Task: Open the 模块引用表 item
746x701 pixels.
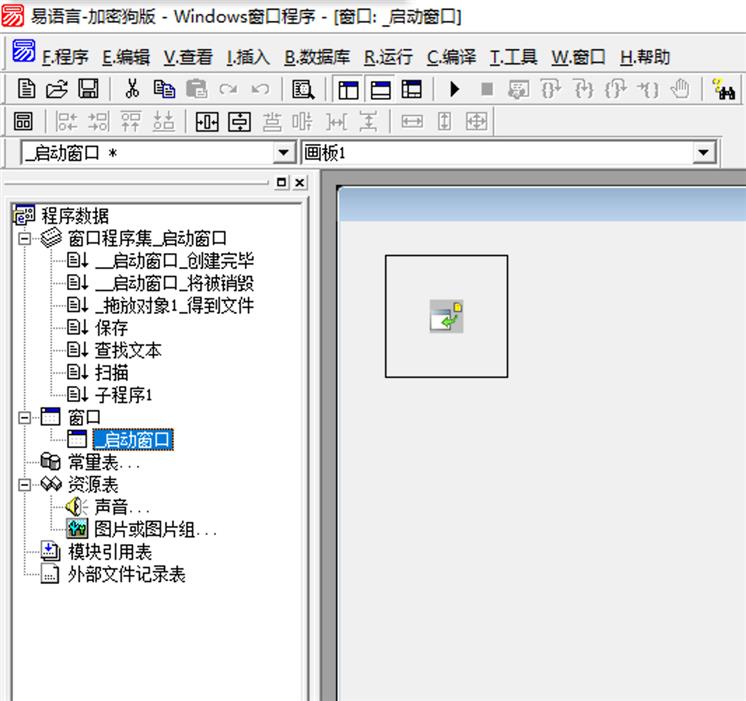Action: point(110,552)
